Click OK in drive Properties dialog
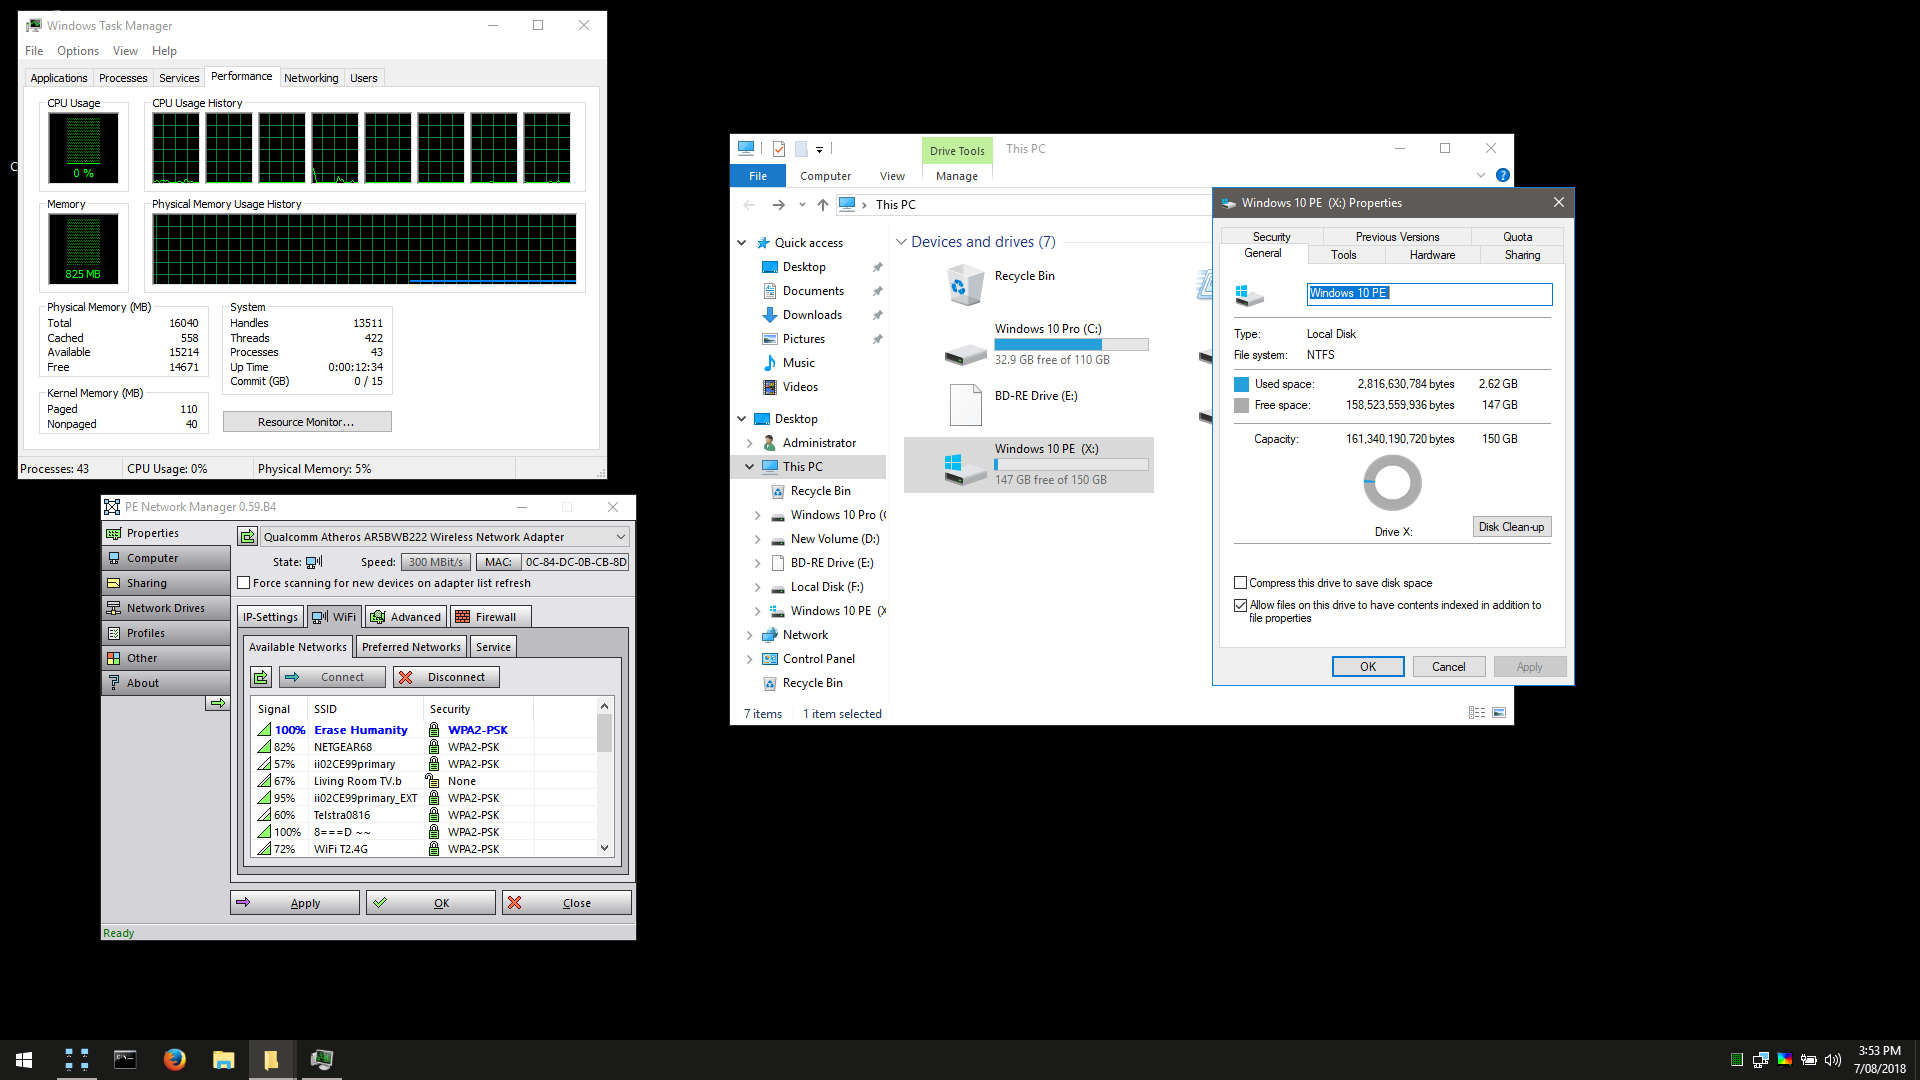 (x=1367, y=667)
